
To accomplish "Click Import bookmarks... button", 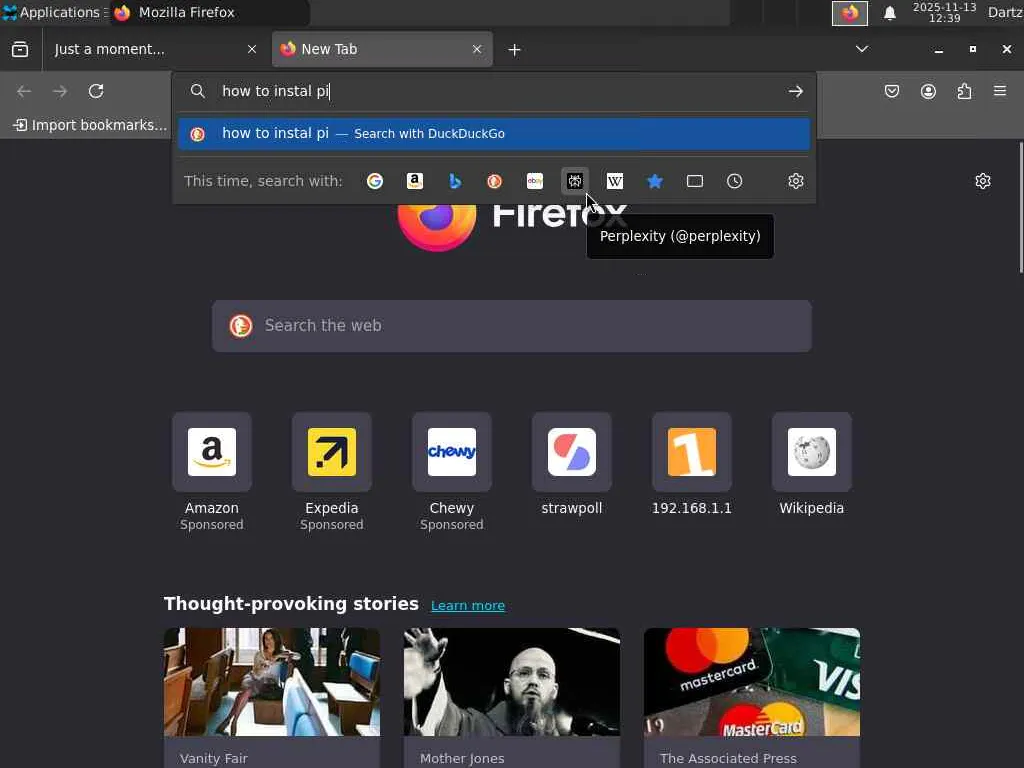I will [90, 125].
